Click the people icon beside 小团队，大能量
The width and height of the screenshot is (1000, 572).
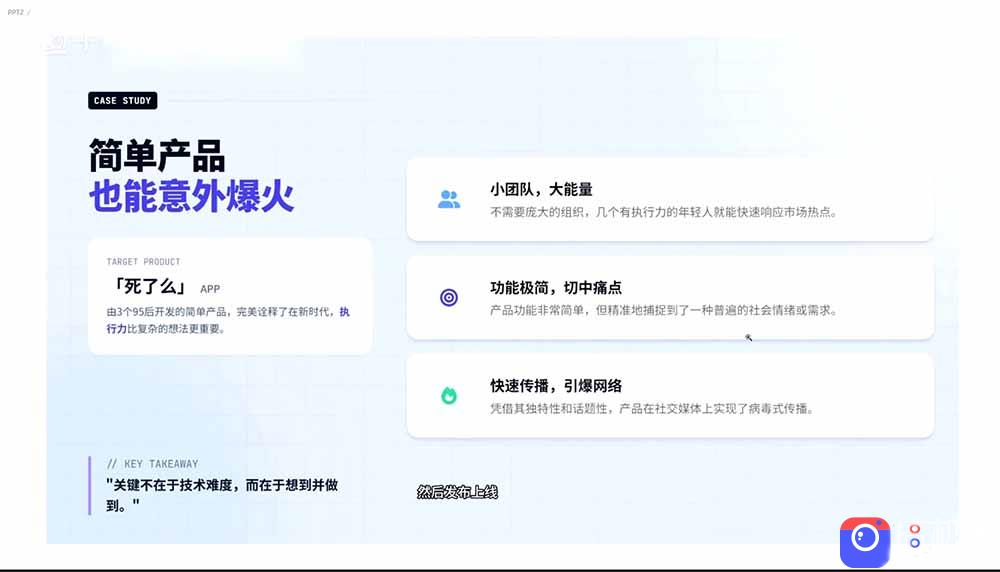tap(449, 200)
